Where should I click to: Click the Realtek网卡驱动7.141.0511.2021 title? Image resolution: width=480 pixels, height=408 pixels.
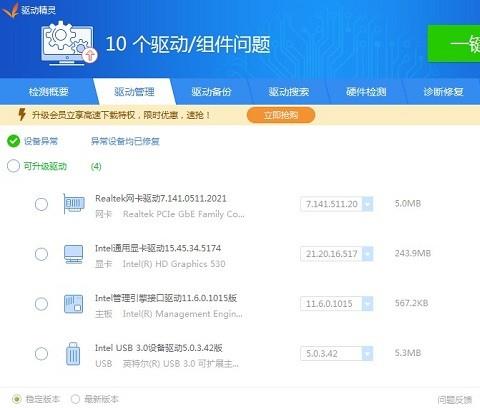[x=161, y=198]
